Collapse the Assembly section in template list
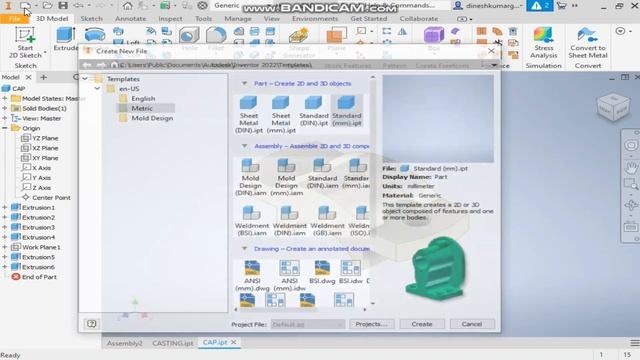This screenshot has height=360, width=640. 244,146
